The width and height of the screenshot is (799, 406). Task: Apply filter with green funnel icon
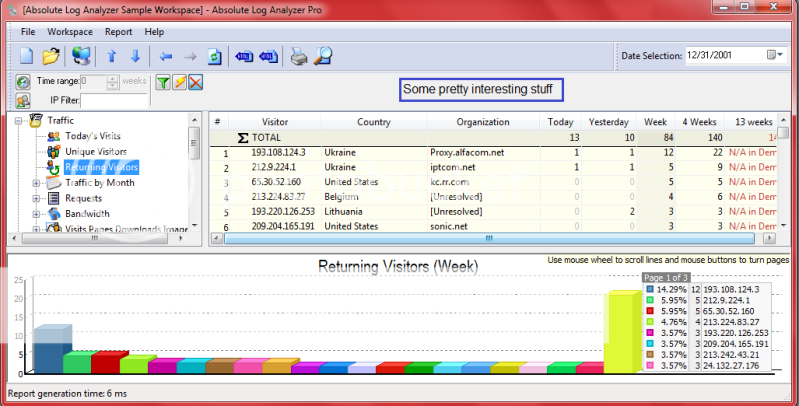tap(162, 83)
